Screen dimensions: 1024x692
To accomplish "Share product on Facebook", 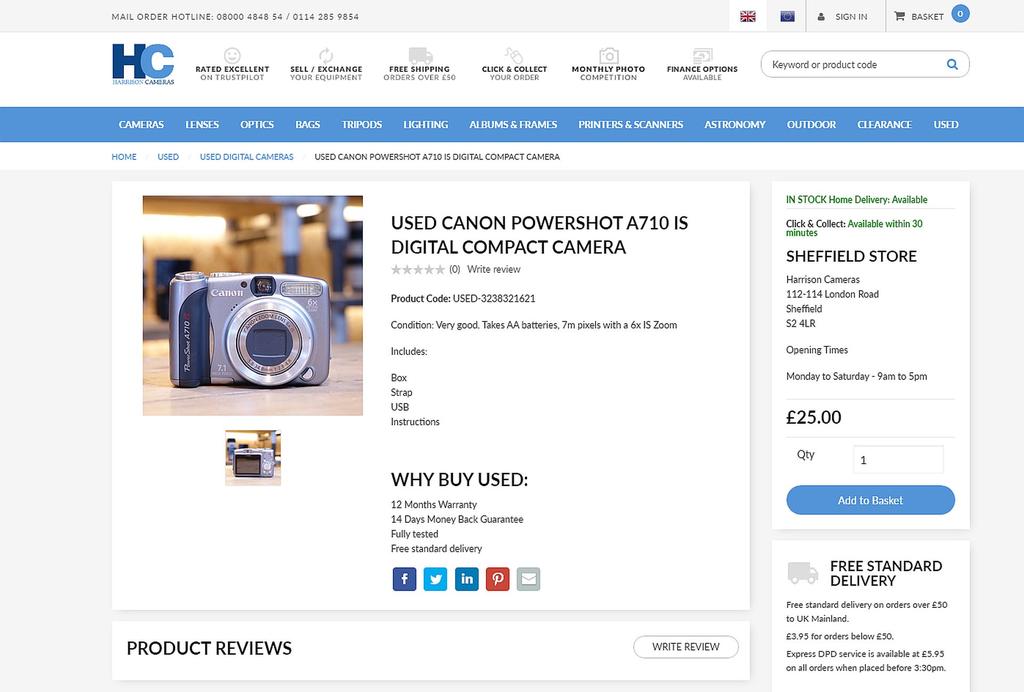I will click(x=404, y=579).
